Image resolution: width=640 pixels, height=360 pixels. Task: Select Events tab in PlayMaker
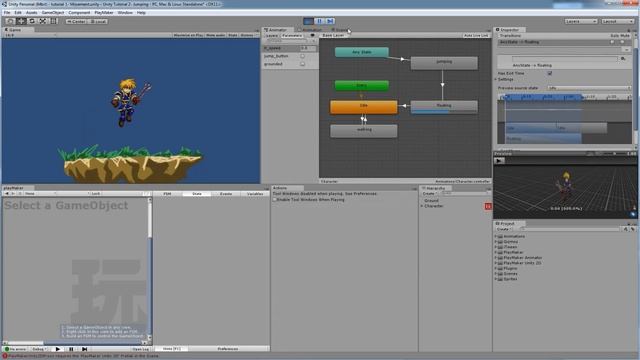coord(226,194)
